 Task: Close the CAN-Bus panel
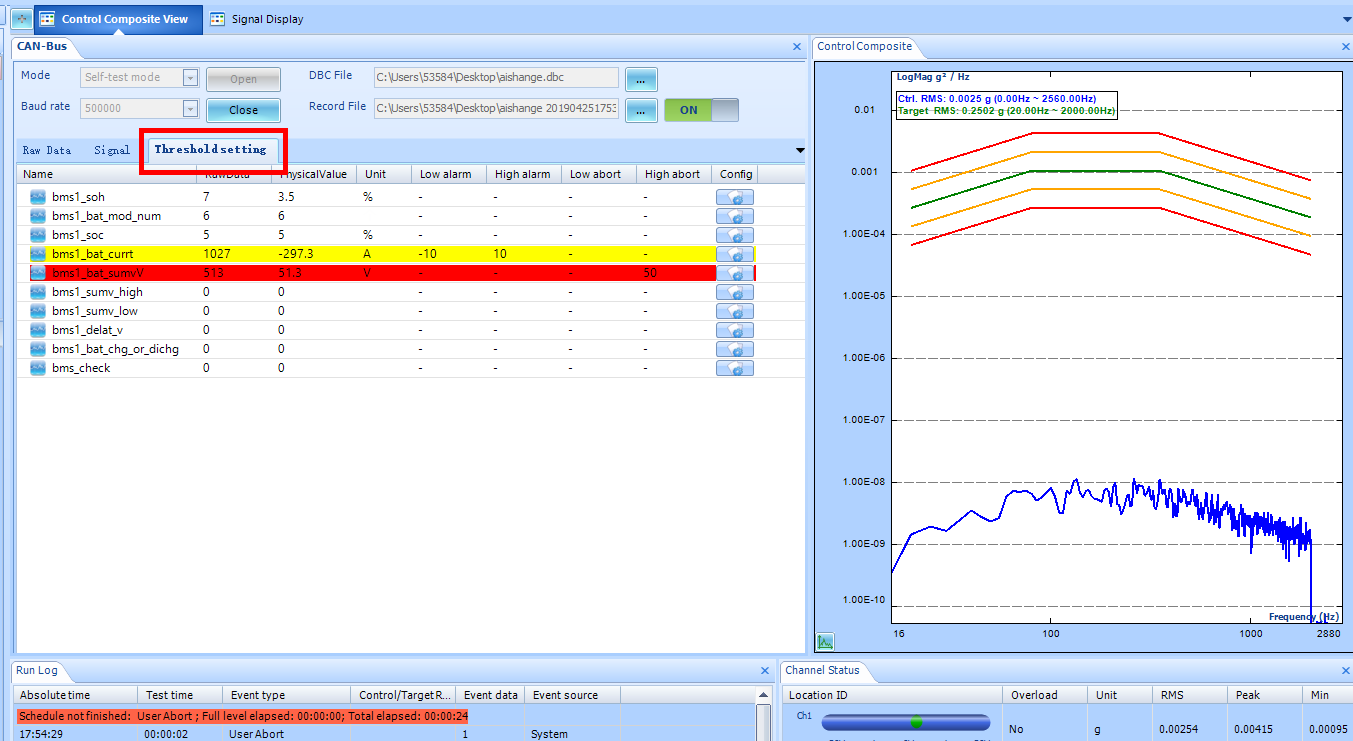797,47
